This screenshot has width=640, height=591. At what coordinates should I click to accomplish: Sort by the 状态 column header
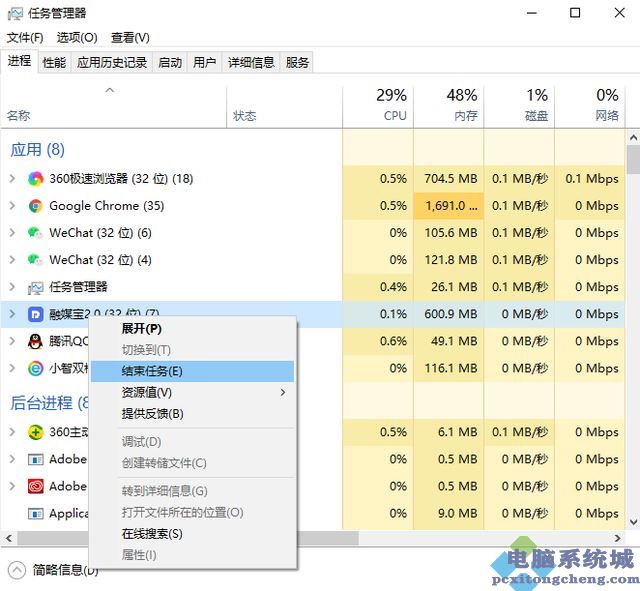tap(284, 107)
